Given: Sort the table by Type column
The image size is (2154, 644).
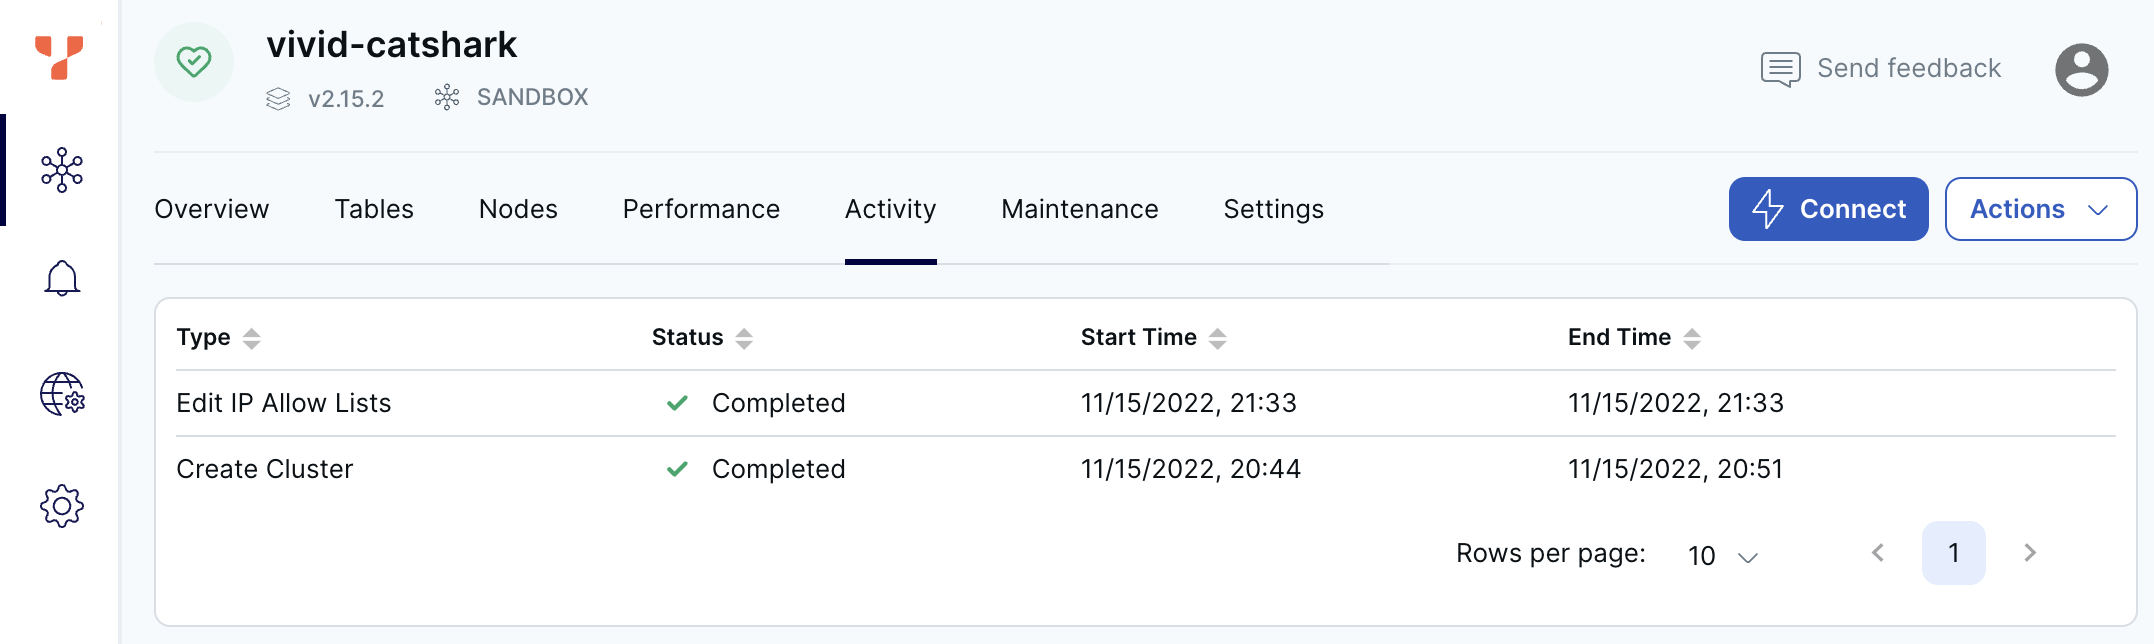Looking at the screenshot, I should 251,338.
